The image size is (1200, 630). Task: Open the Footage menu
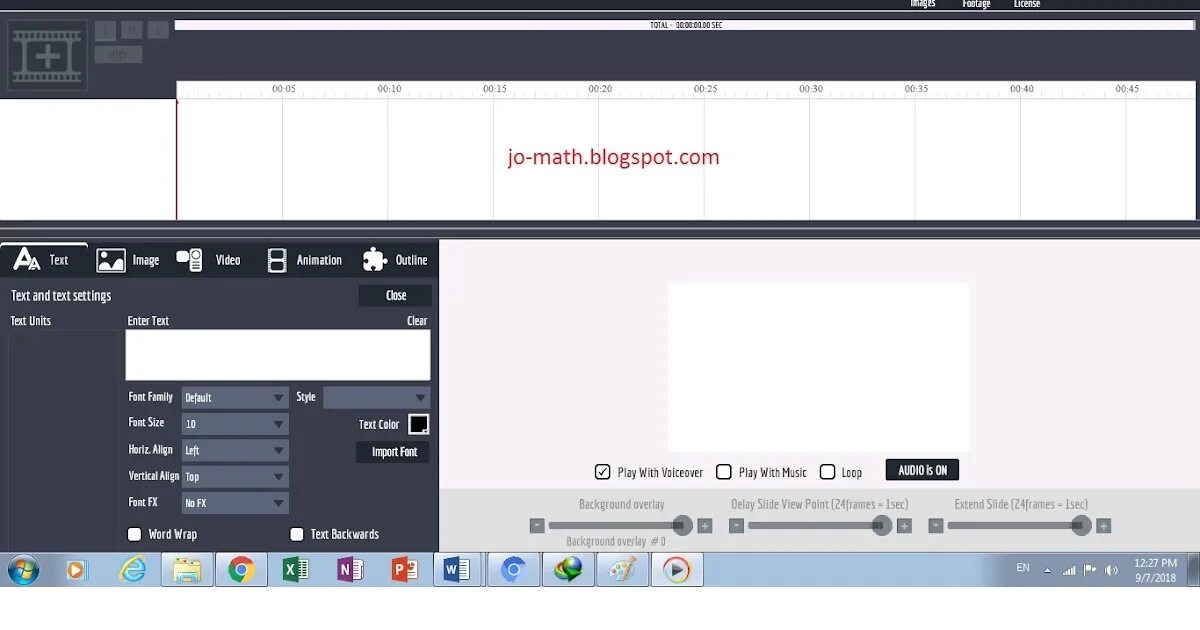point(975,4)
